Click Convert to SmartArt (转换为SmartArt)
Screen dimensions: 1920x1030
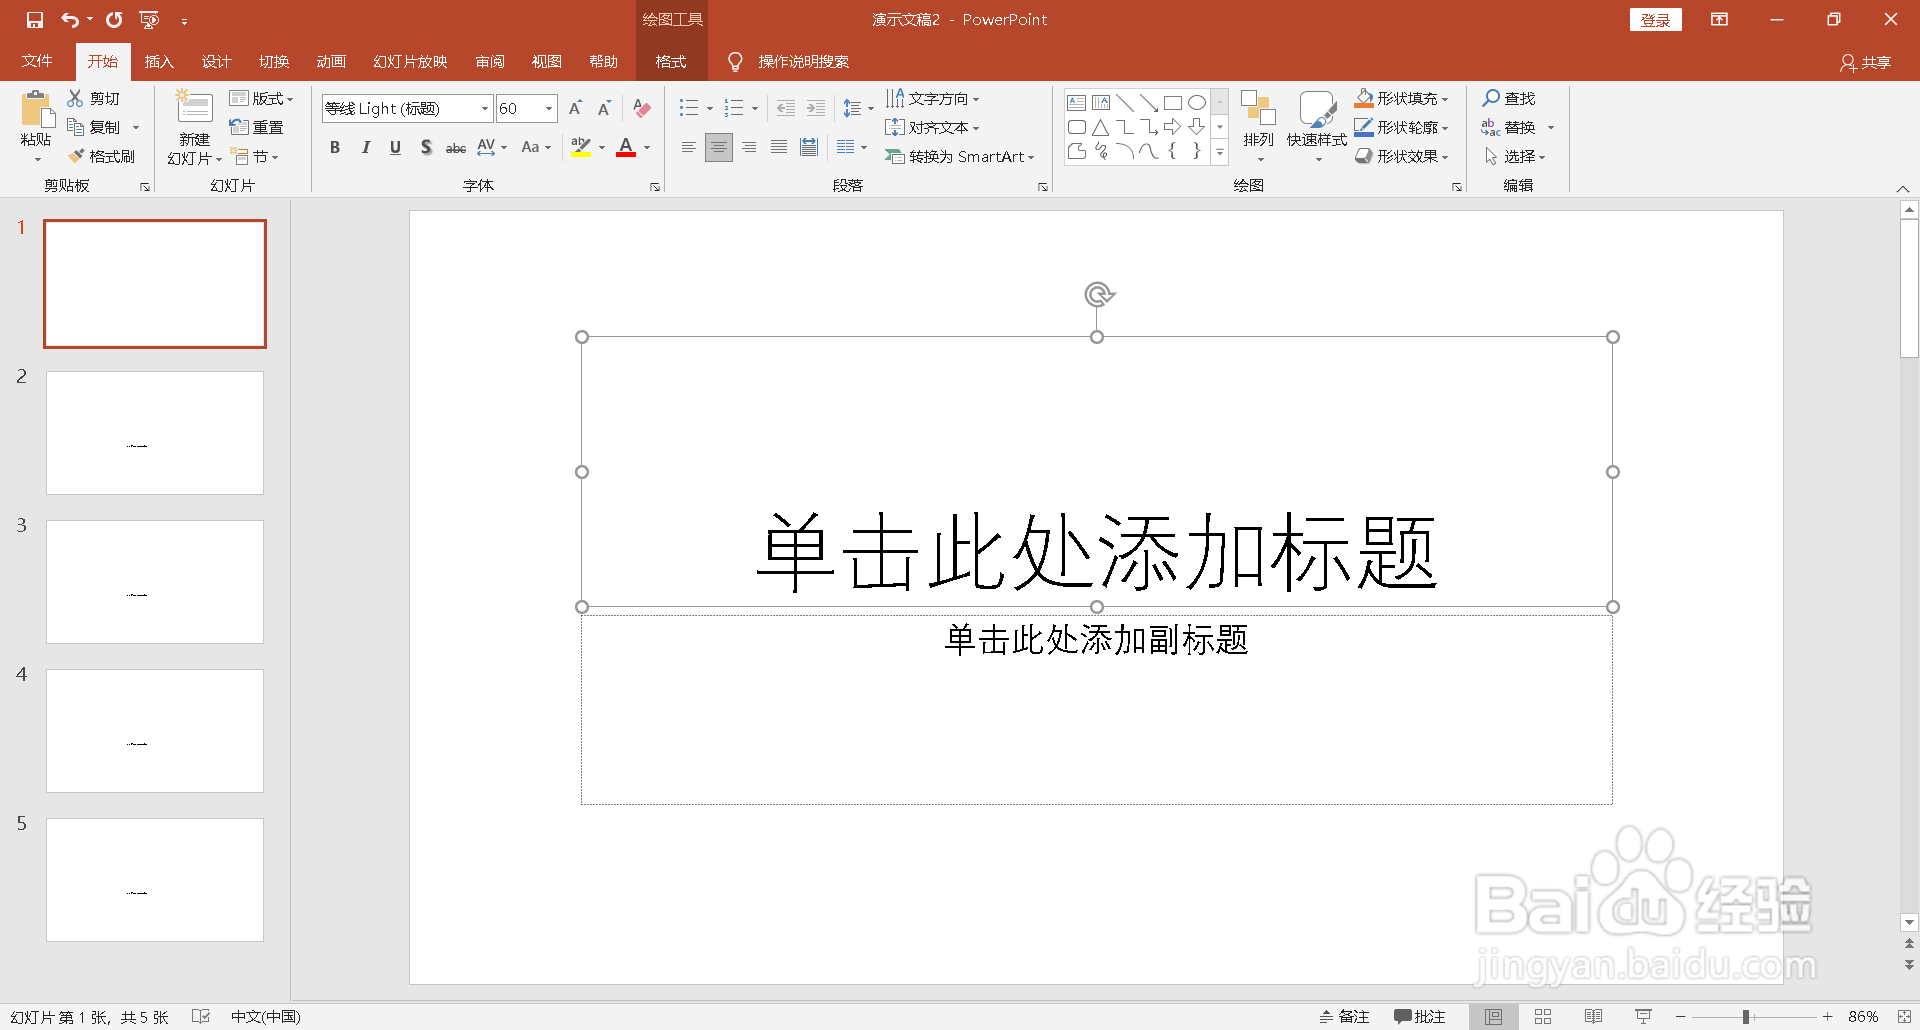960,156
